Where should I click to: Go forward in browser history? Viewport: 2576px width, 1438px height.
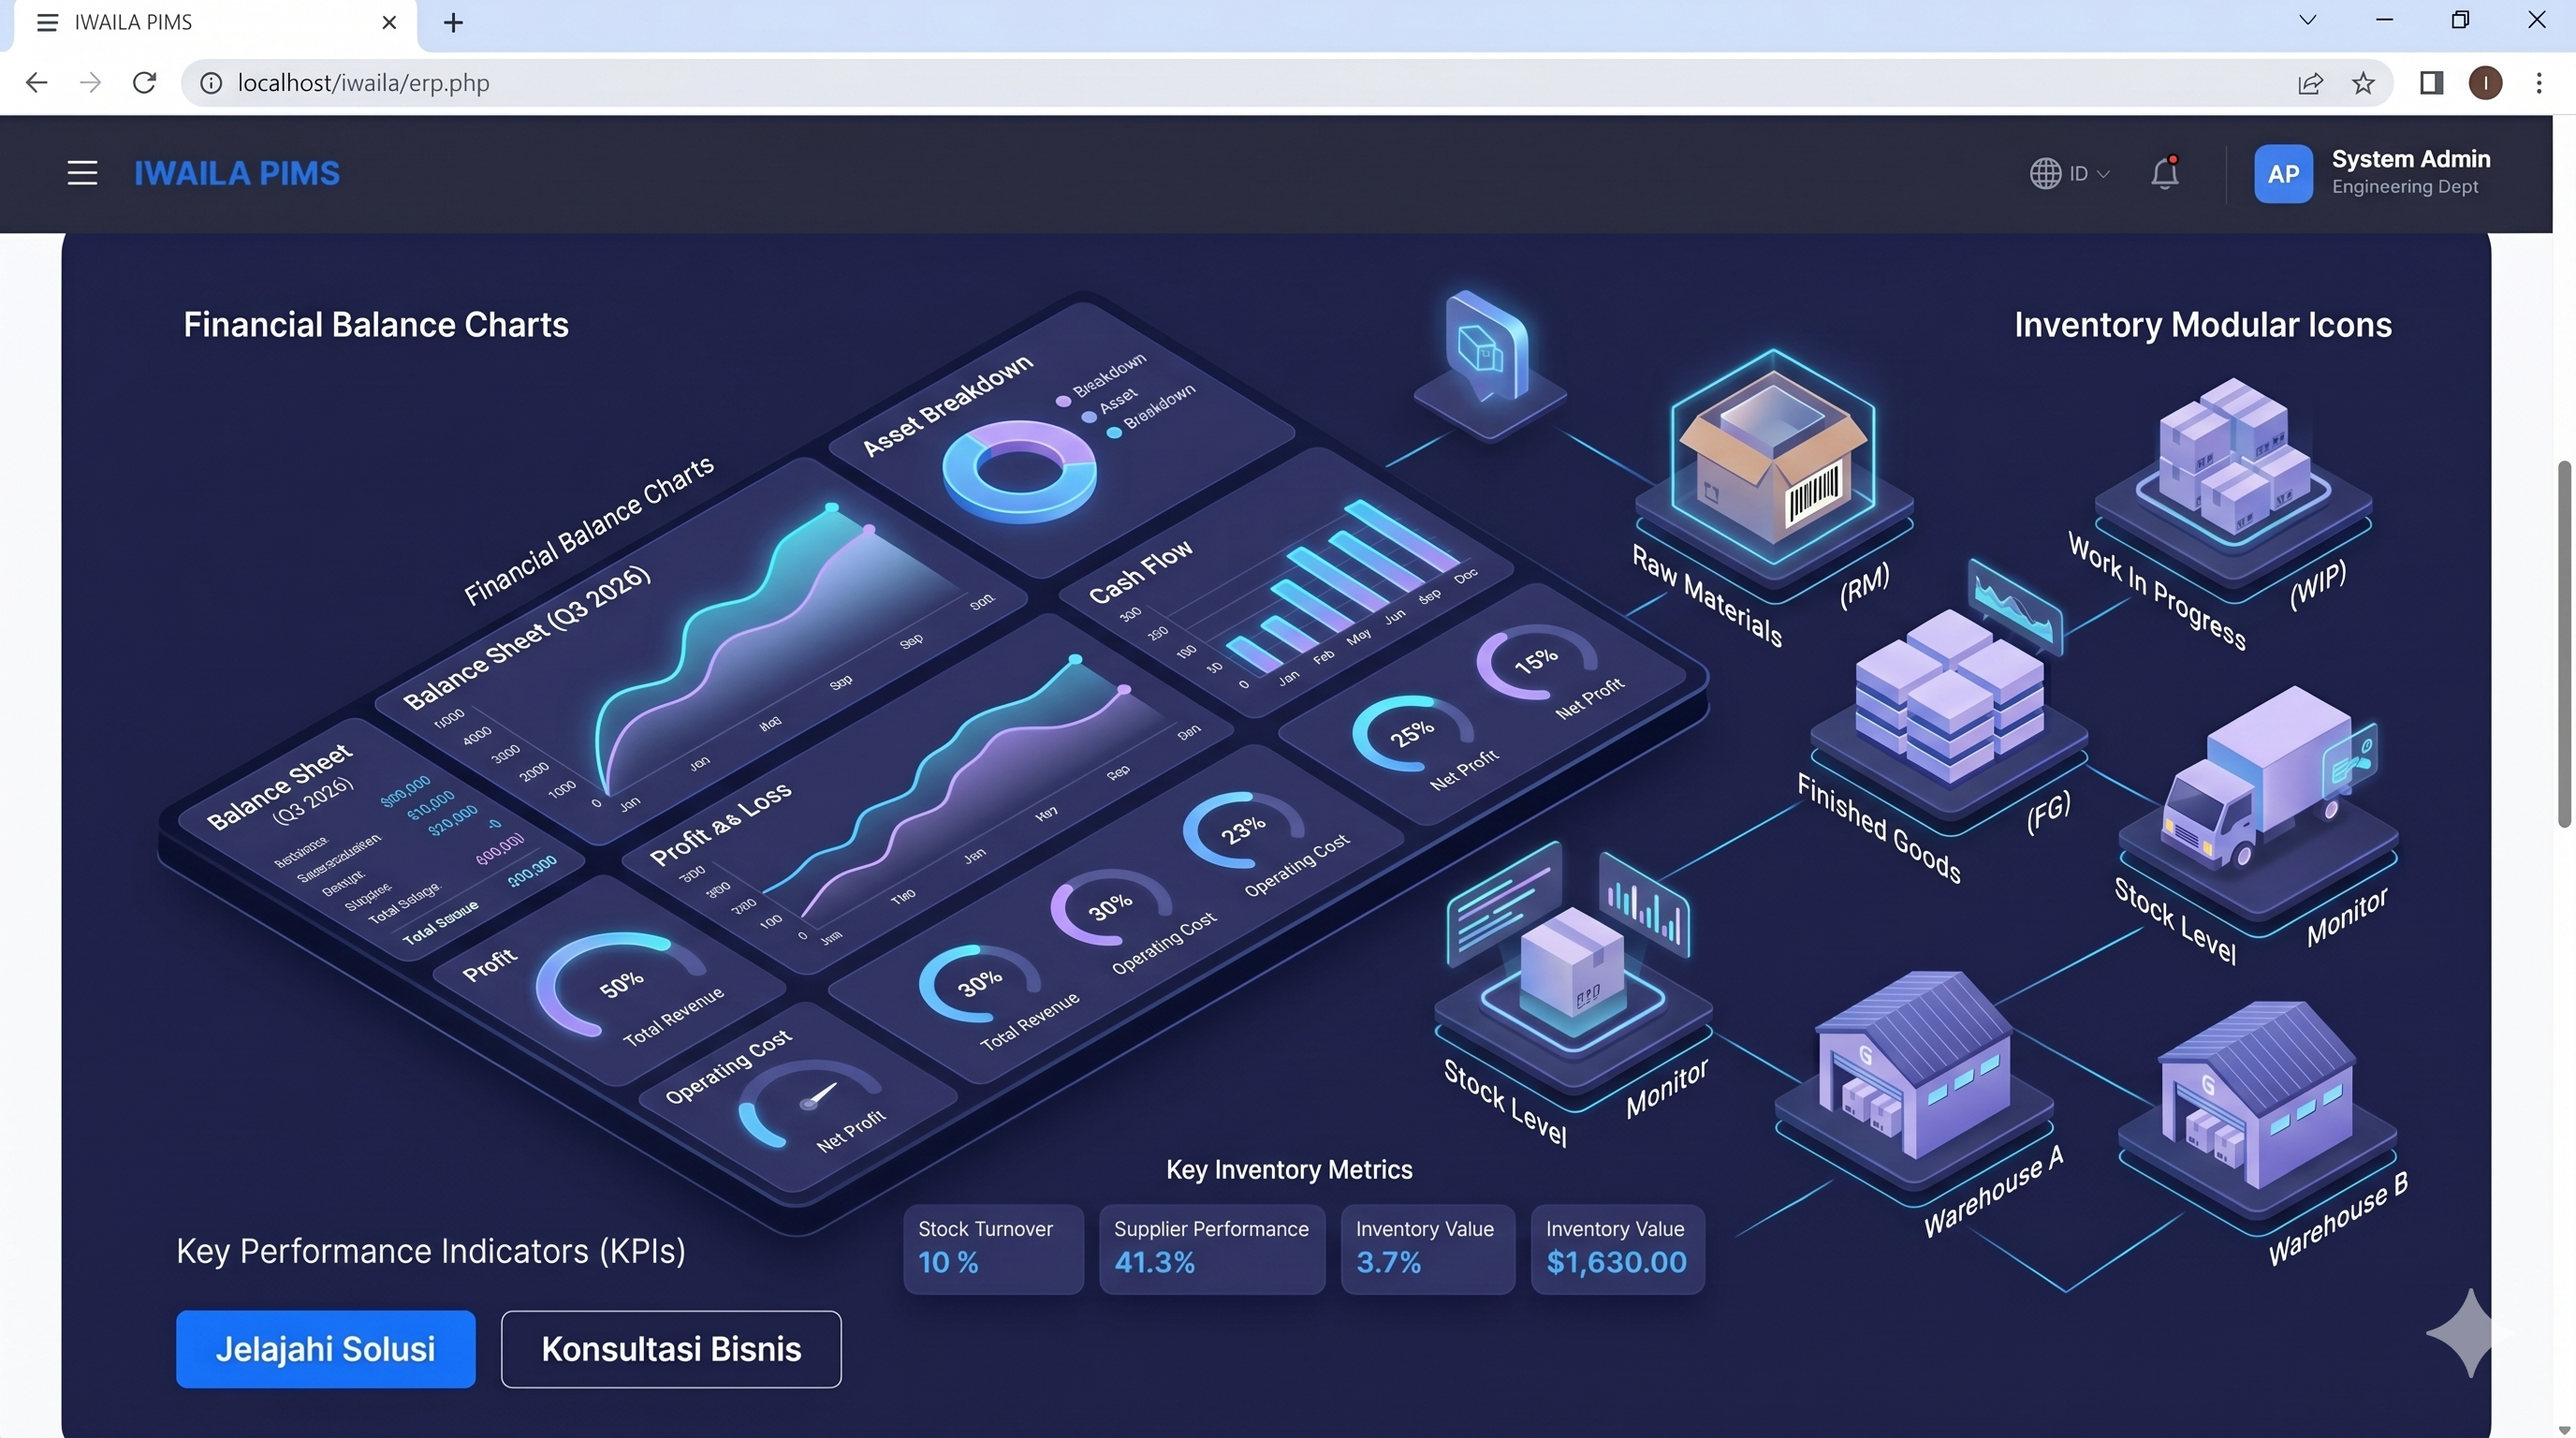[90, 82]
